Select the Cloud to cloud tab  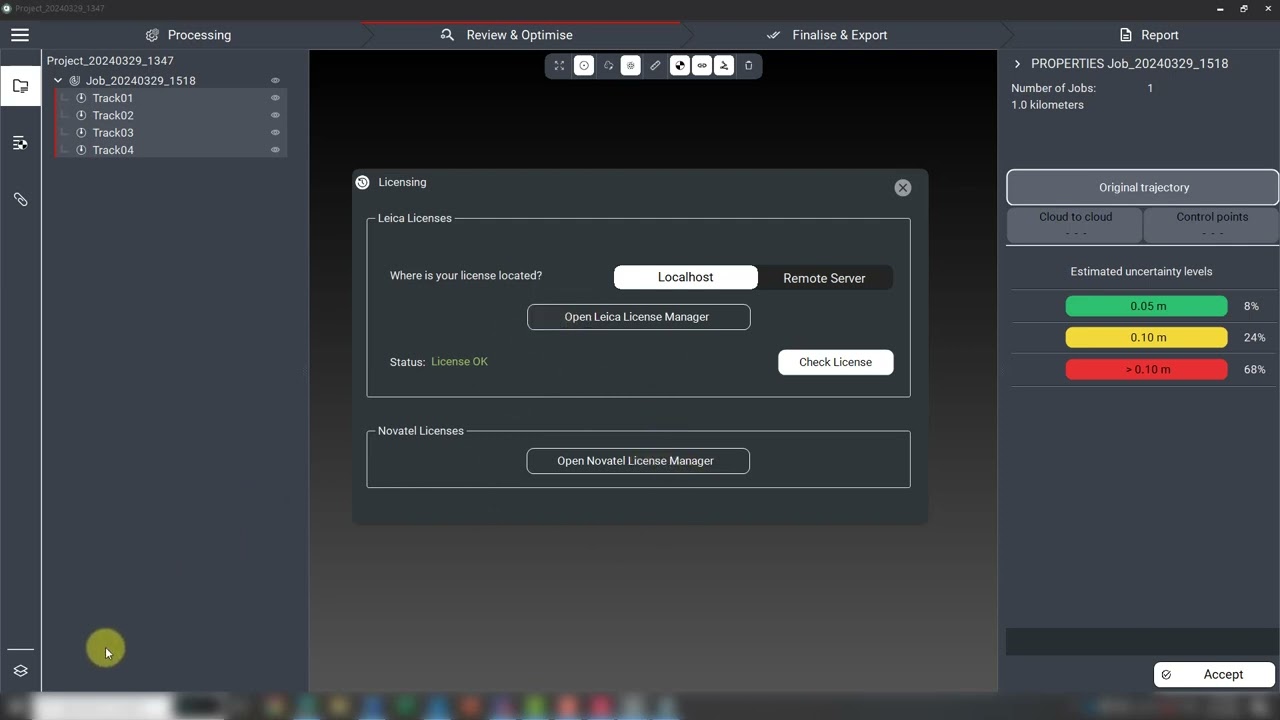[1075, 225]
